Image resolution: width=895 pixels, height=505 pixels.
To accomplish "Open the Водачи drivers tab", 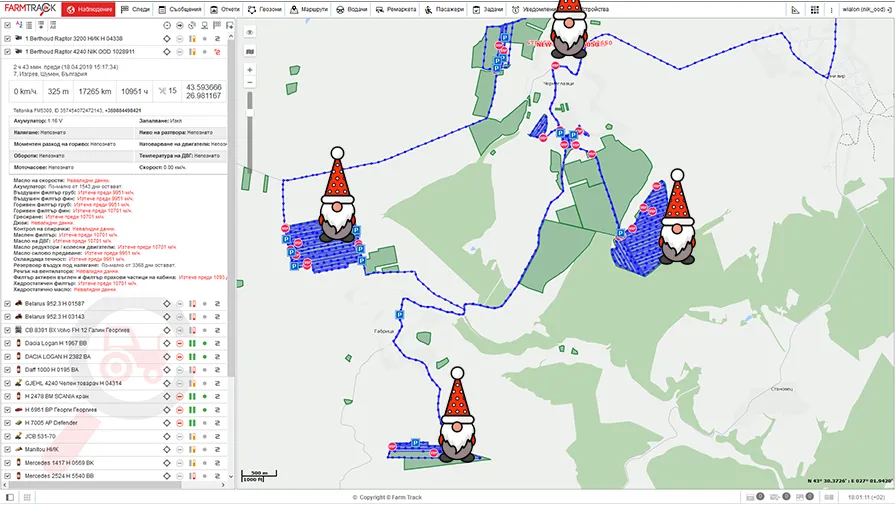I will [x=352, y=9].
